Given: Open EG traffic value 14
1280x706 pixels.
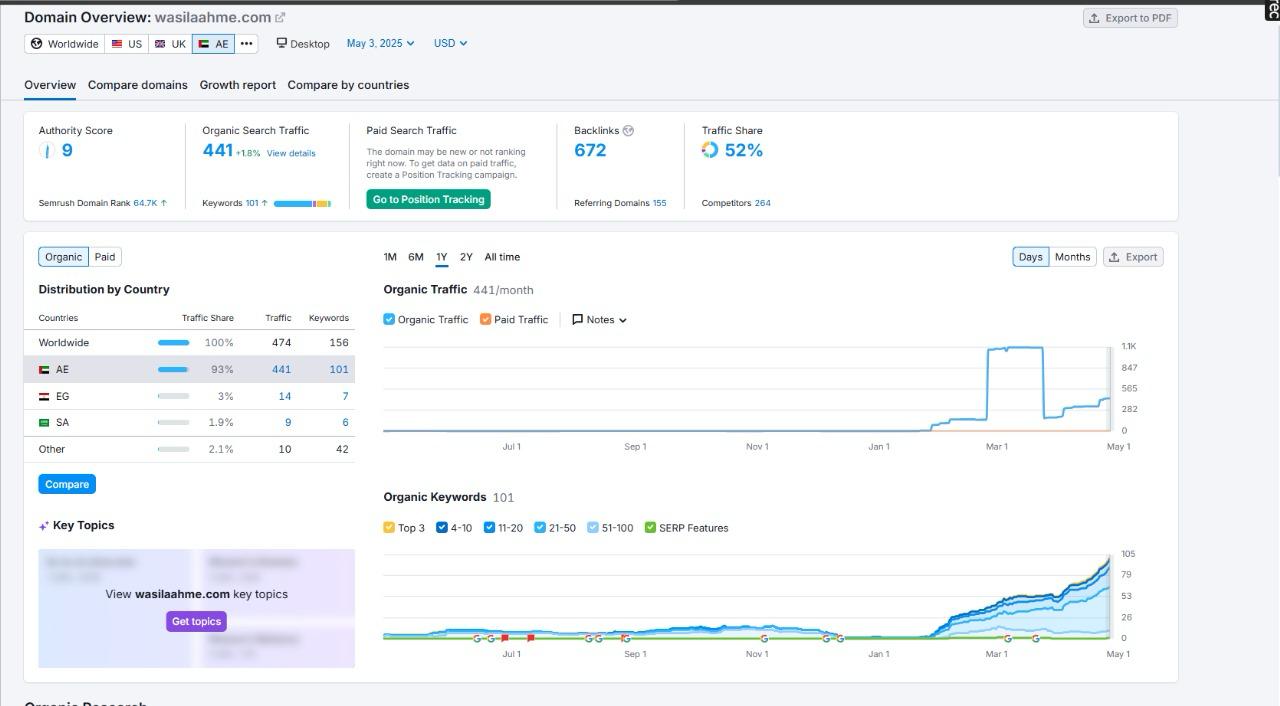Looking at the screenshot, I should pyautogui.click(x=284, y=397).
